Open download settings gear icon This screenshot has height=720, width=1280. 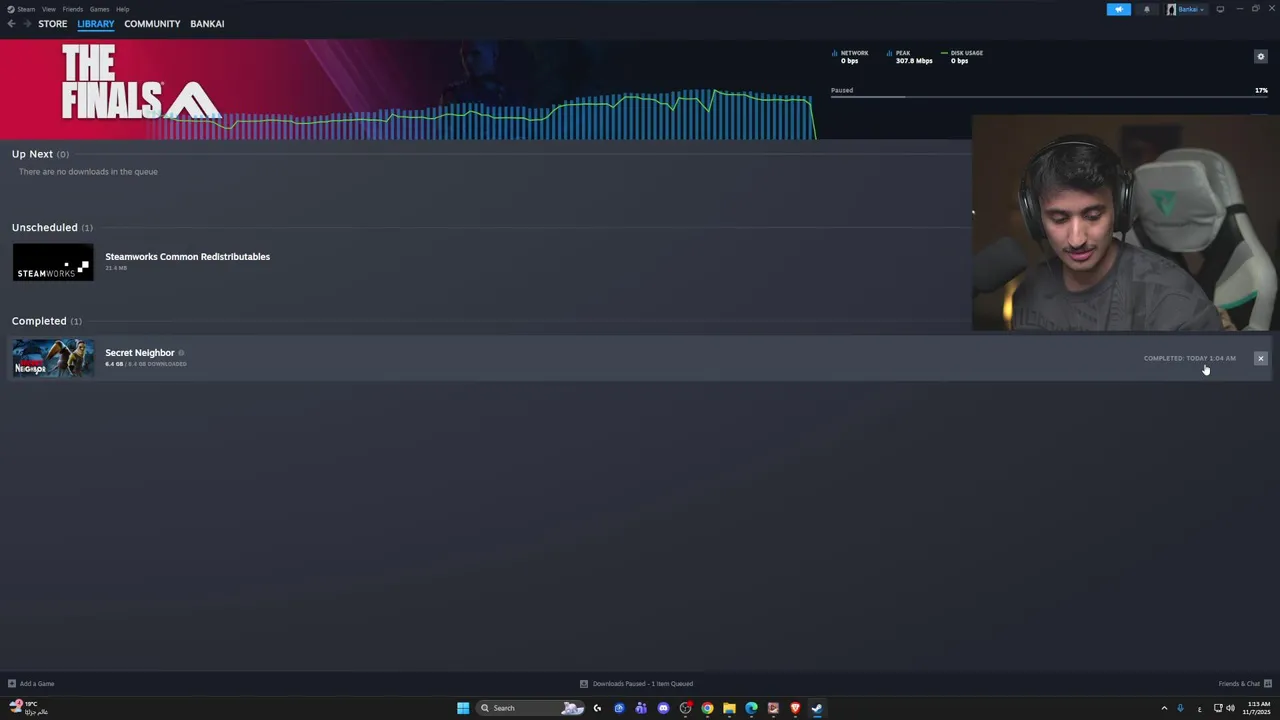point(1260,56)
